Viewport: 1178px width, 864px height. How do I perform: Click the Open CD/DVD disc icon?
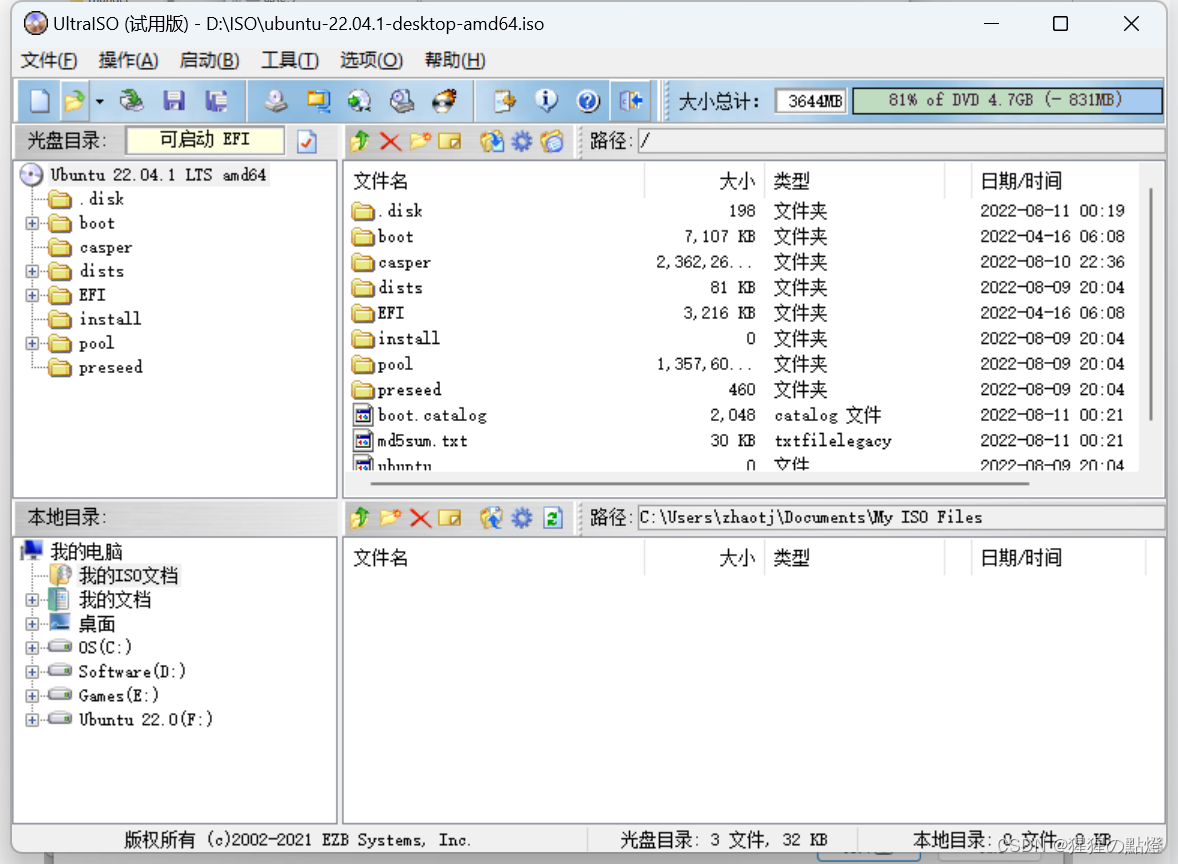[x=132, y=101]
